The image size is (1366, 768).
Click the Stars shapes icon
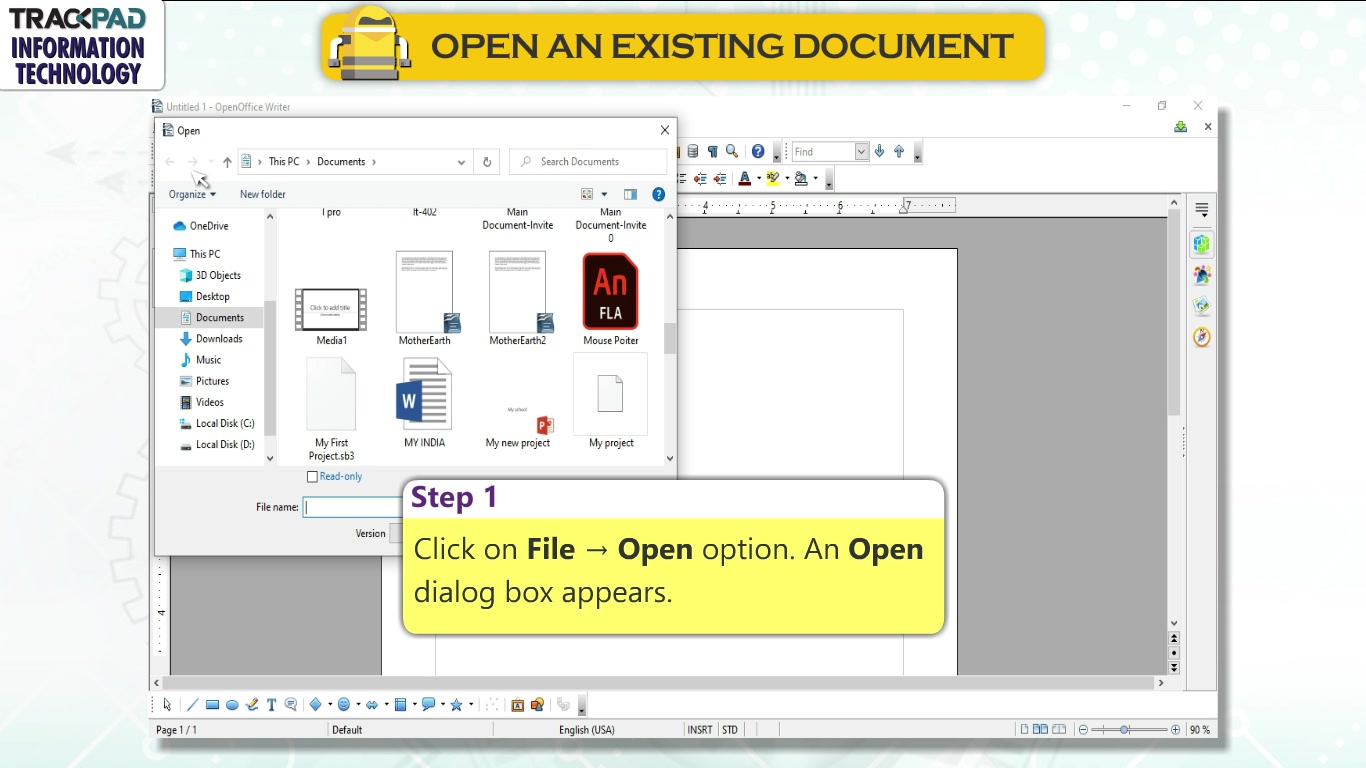(457, 705)
